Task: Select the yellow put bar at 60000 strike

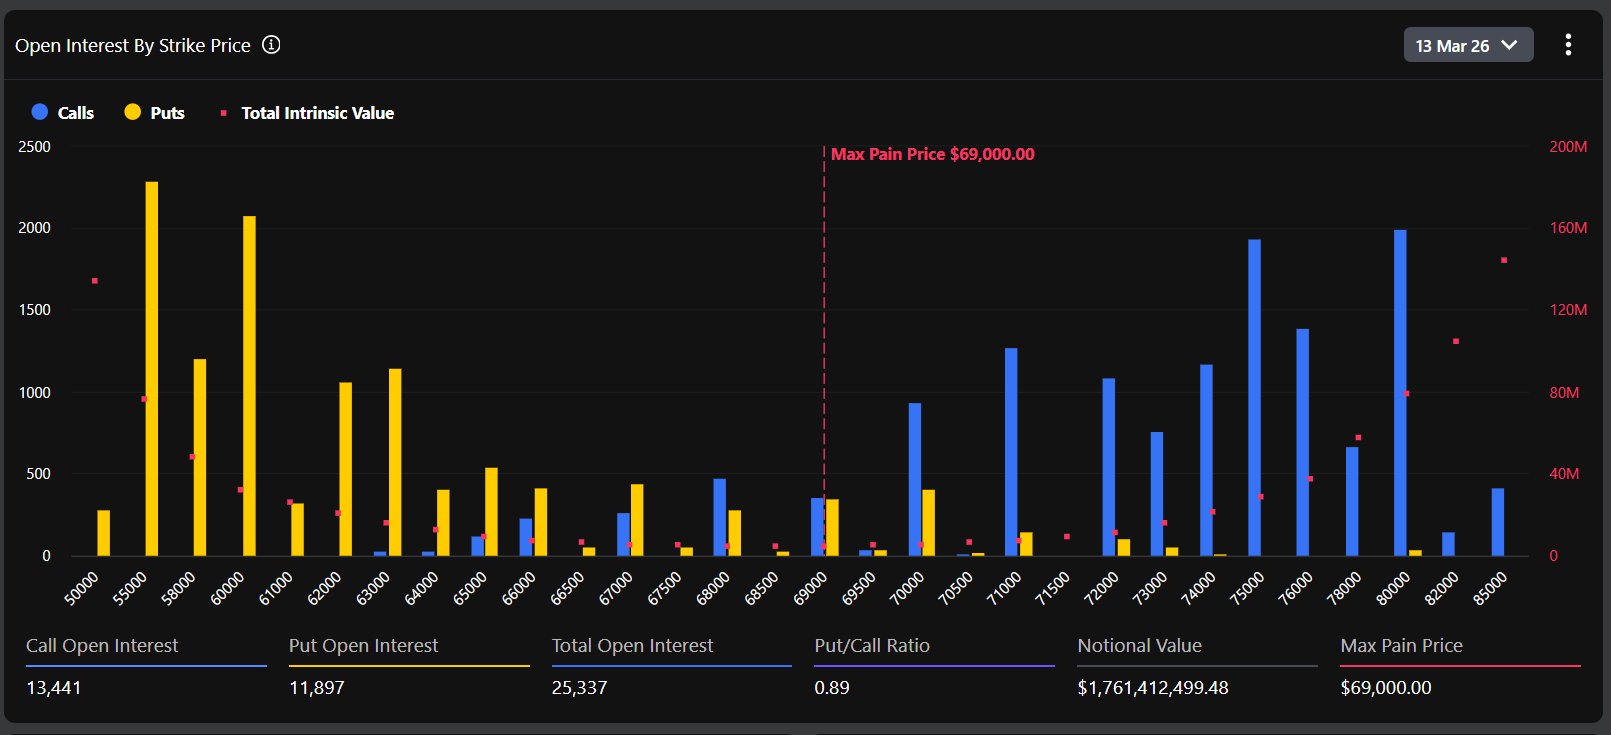Action: coord(249,385)
